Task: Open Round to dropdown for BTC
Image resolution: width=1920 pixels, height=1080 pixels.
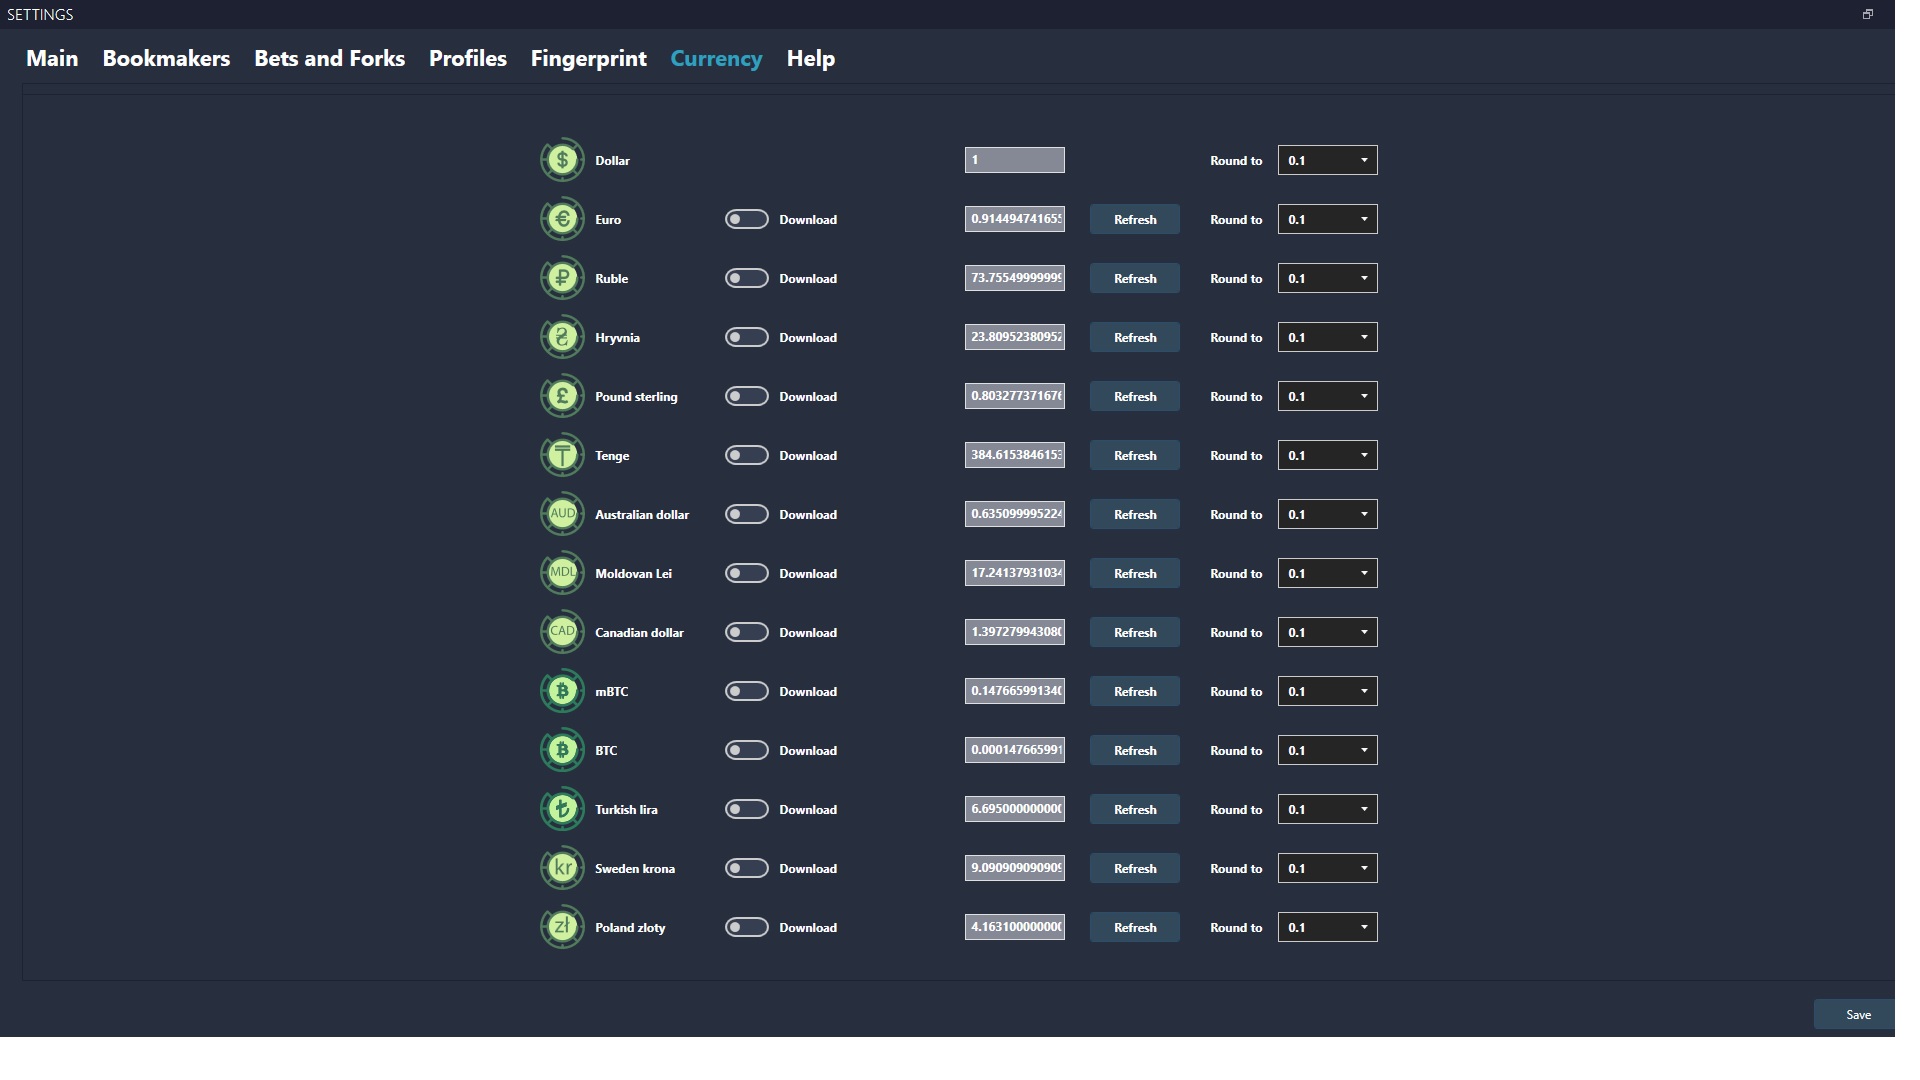Action: (x=1328, y=750)
